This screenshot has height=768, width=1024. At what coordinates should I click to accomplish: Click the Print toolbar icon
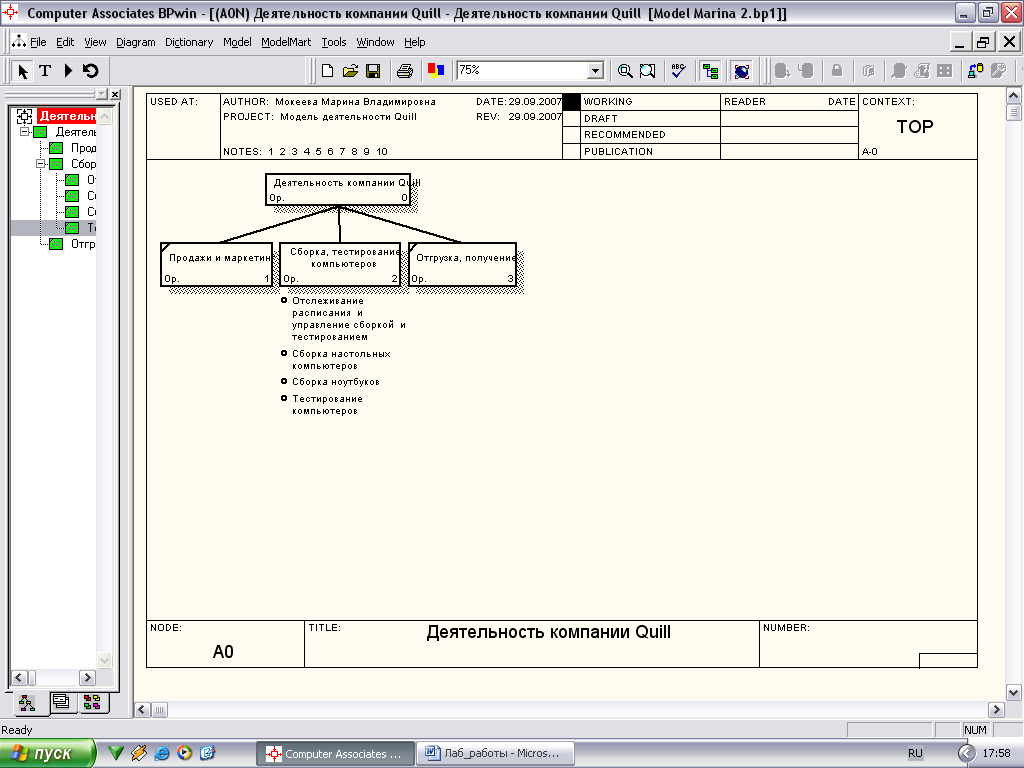click(x=405, y=71)
